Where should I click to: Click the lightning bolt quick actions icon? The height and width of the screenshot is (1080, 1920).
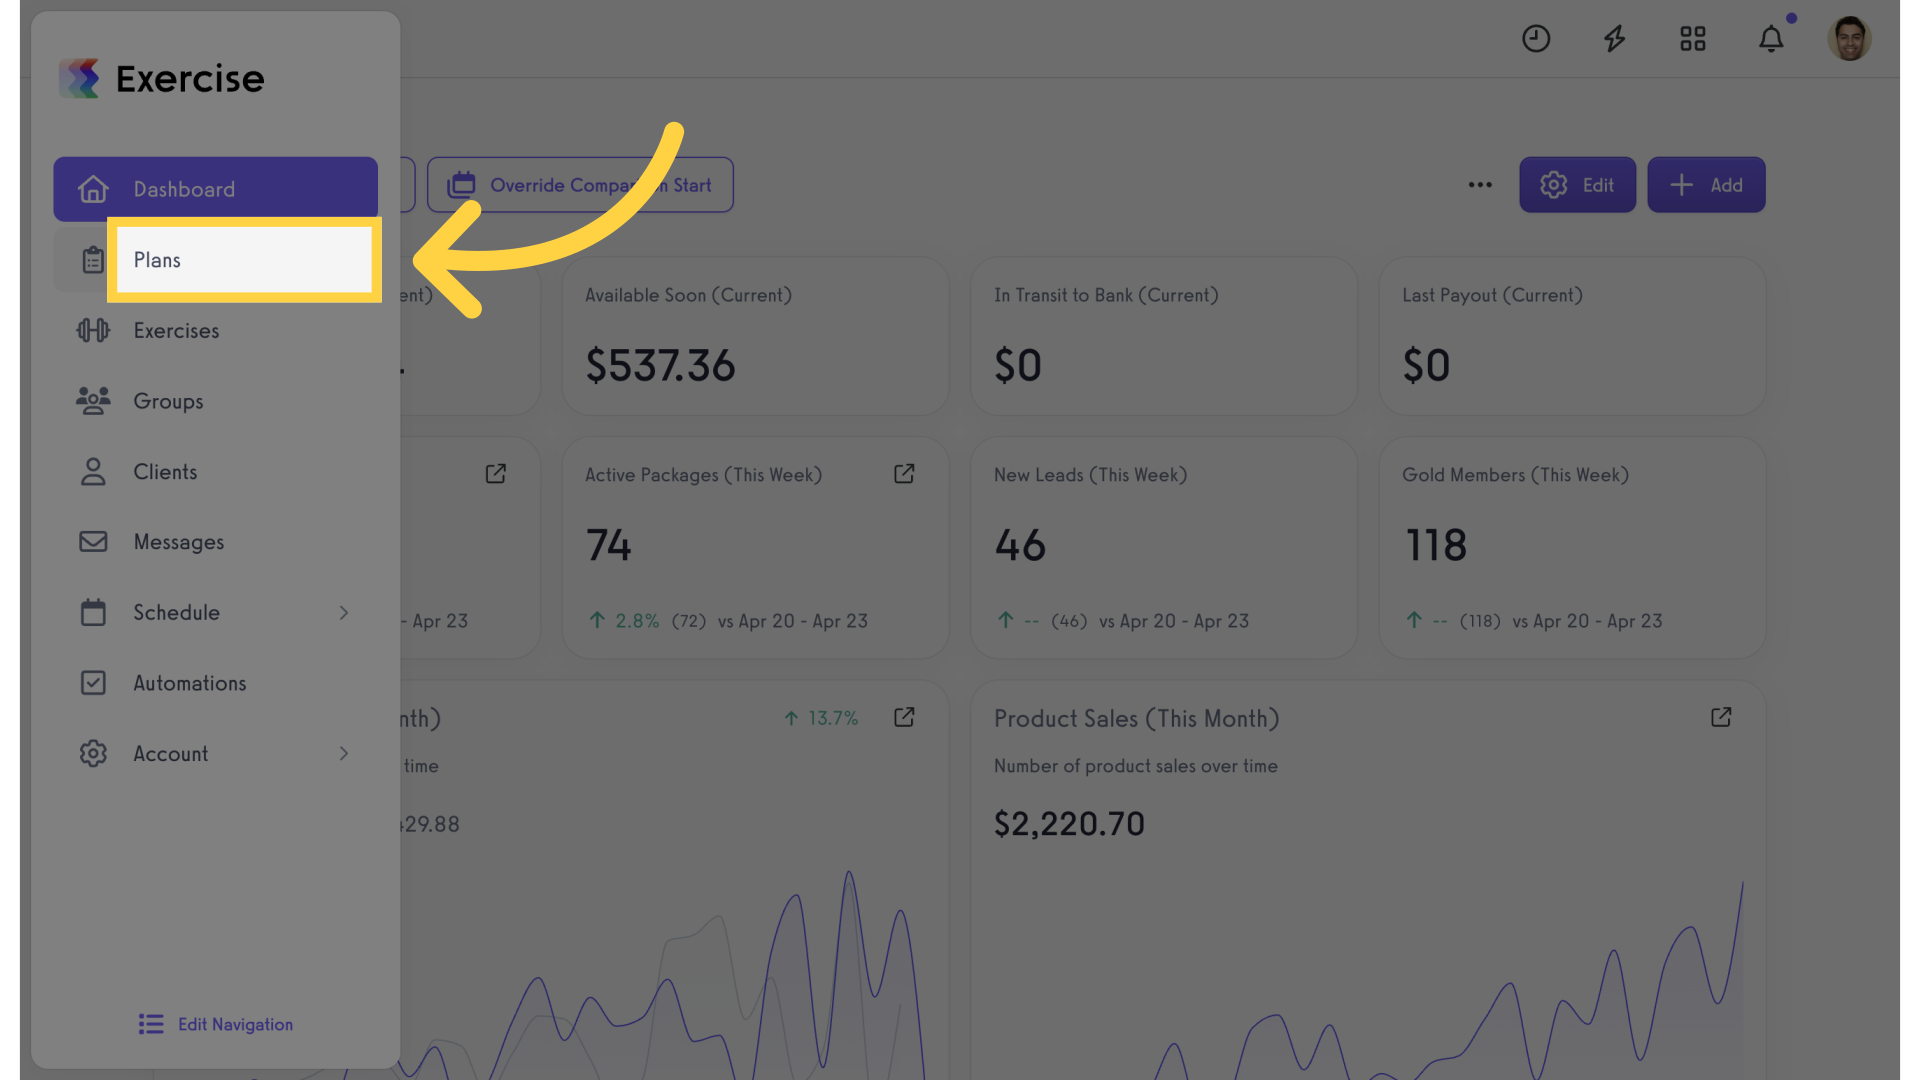[1614, 39]
